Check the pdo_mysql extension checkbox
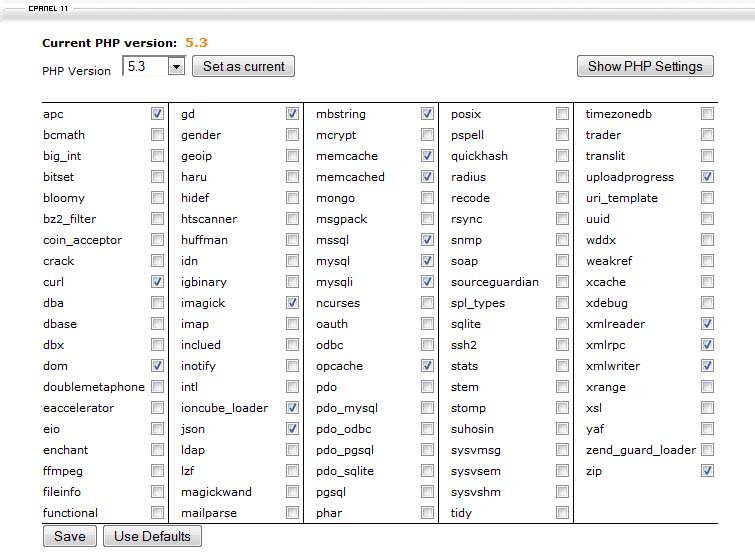755x554 pixels. 427,408
